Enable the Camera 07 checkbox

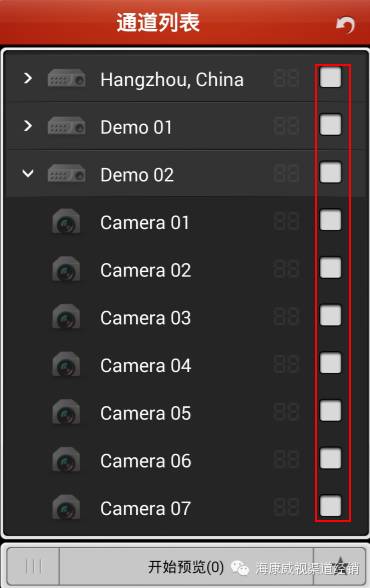(330, 506)
